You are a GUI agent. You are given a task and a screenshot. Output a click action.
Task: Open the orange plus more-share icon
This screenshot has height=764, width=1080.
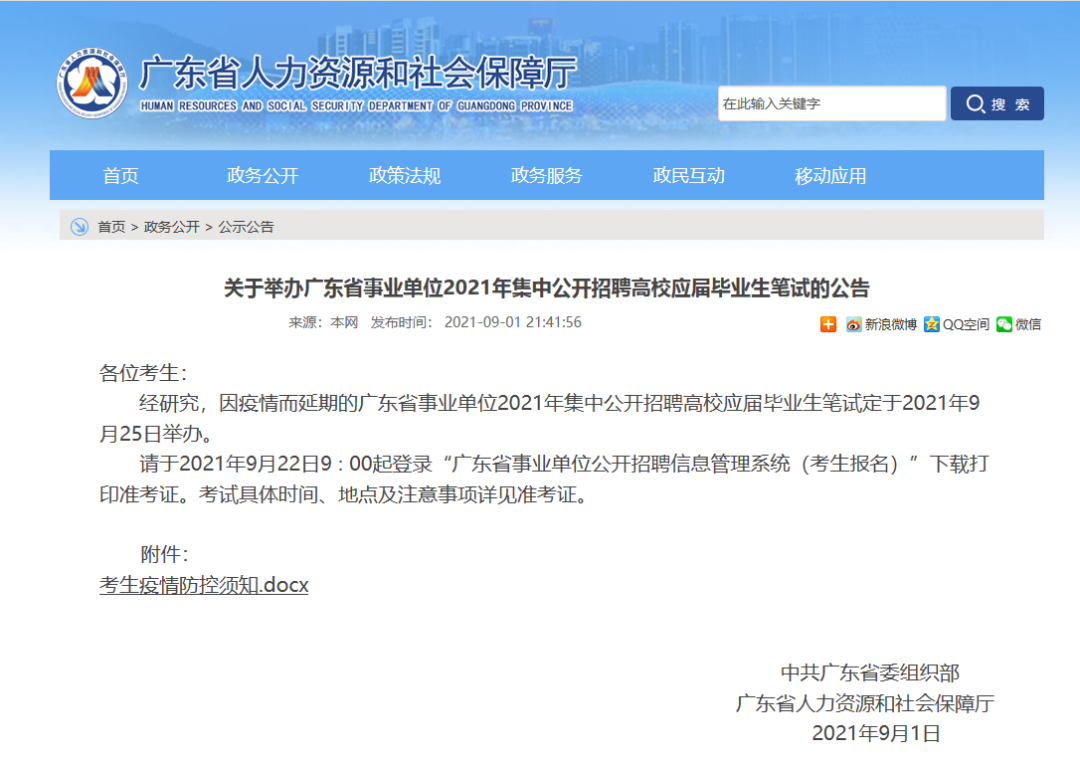pos(828,324)
